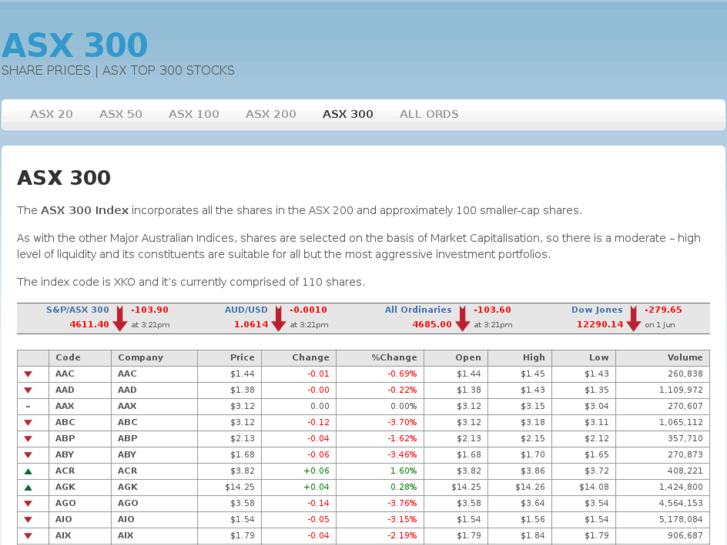727x545 pixels.
Task: Click the red down arrow beside Dow Jones
Action: tap(633, 319)
